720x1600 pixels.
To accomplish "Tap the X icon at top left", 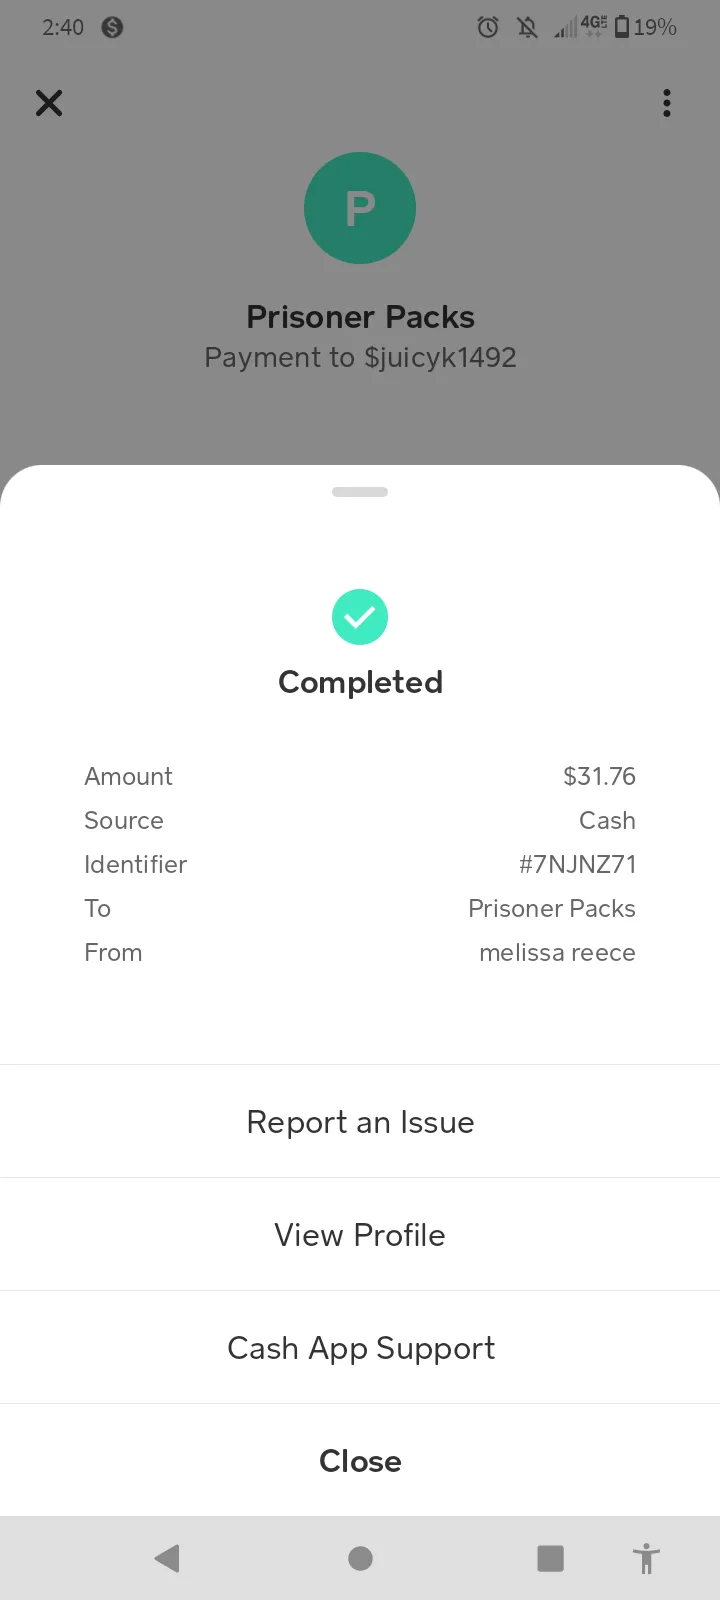I will click(x=49, y=103).
